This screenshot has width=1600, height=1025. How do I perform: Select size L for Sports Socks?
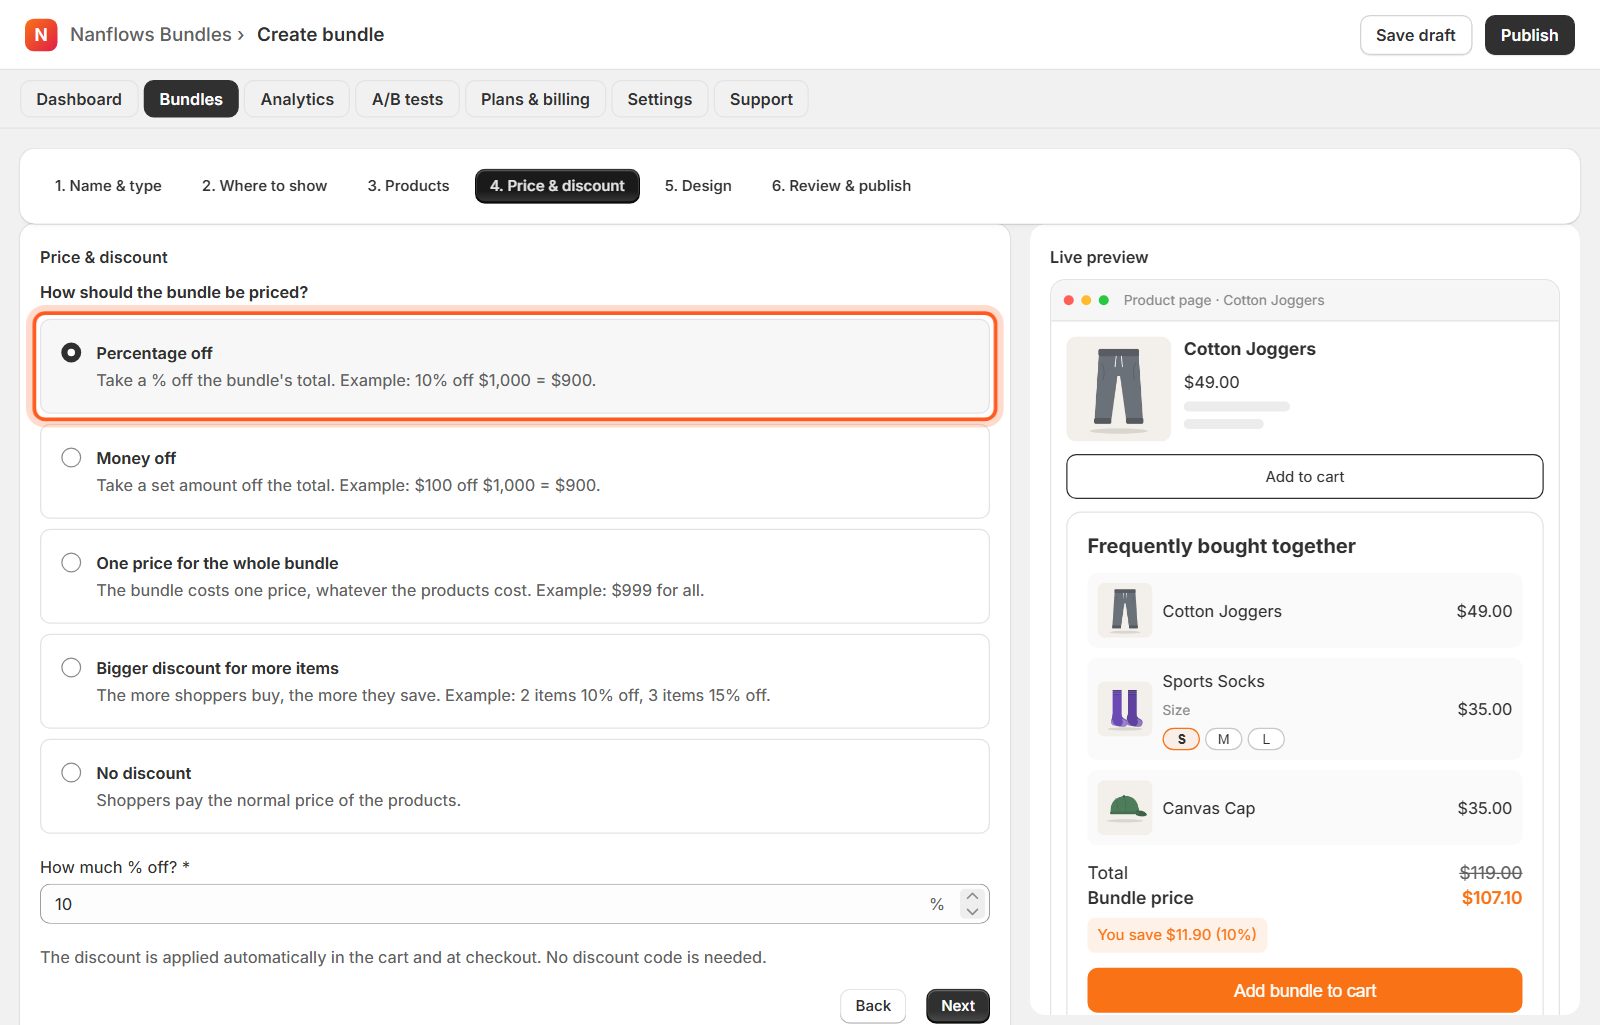(x=1266, y=739)
